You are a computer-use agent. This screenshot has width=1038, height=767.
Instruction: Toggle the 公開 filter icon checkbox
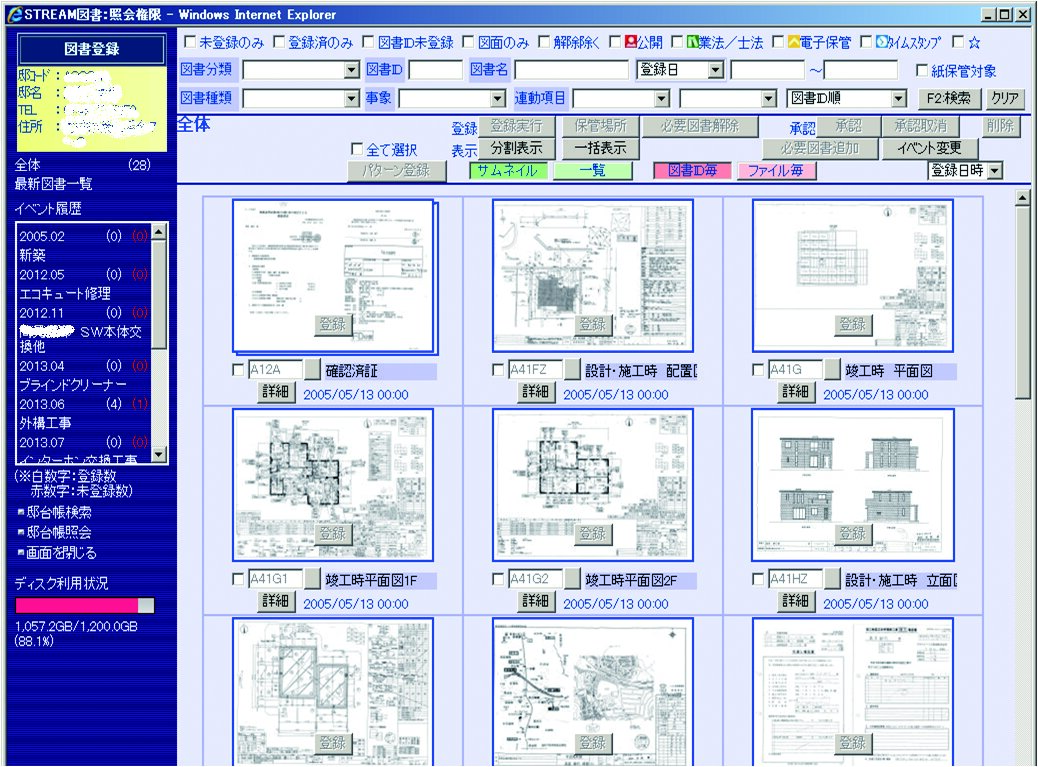tap(614, 43)
